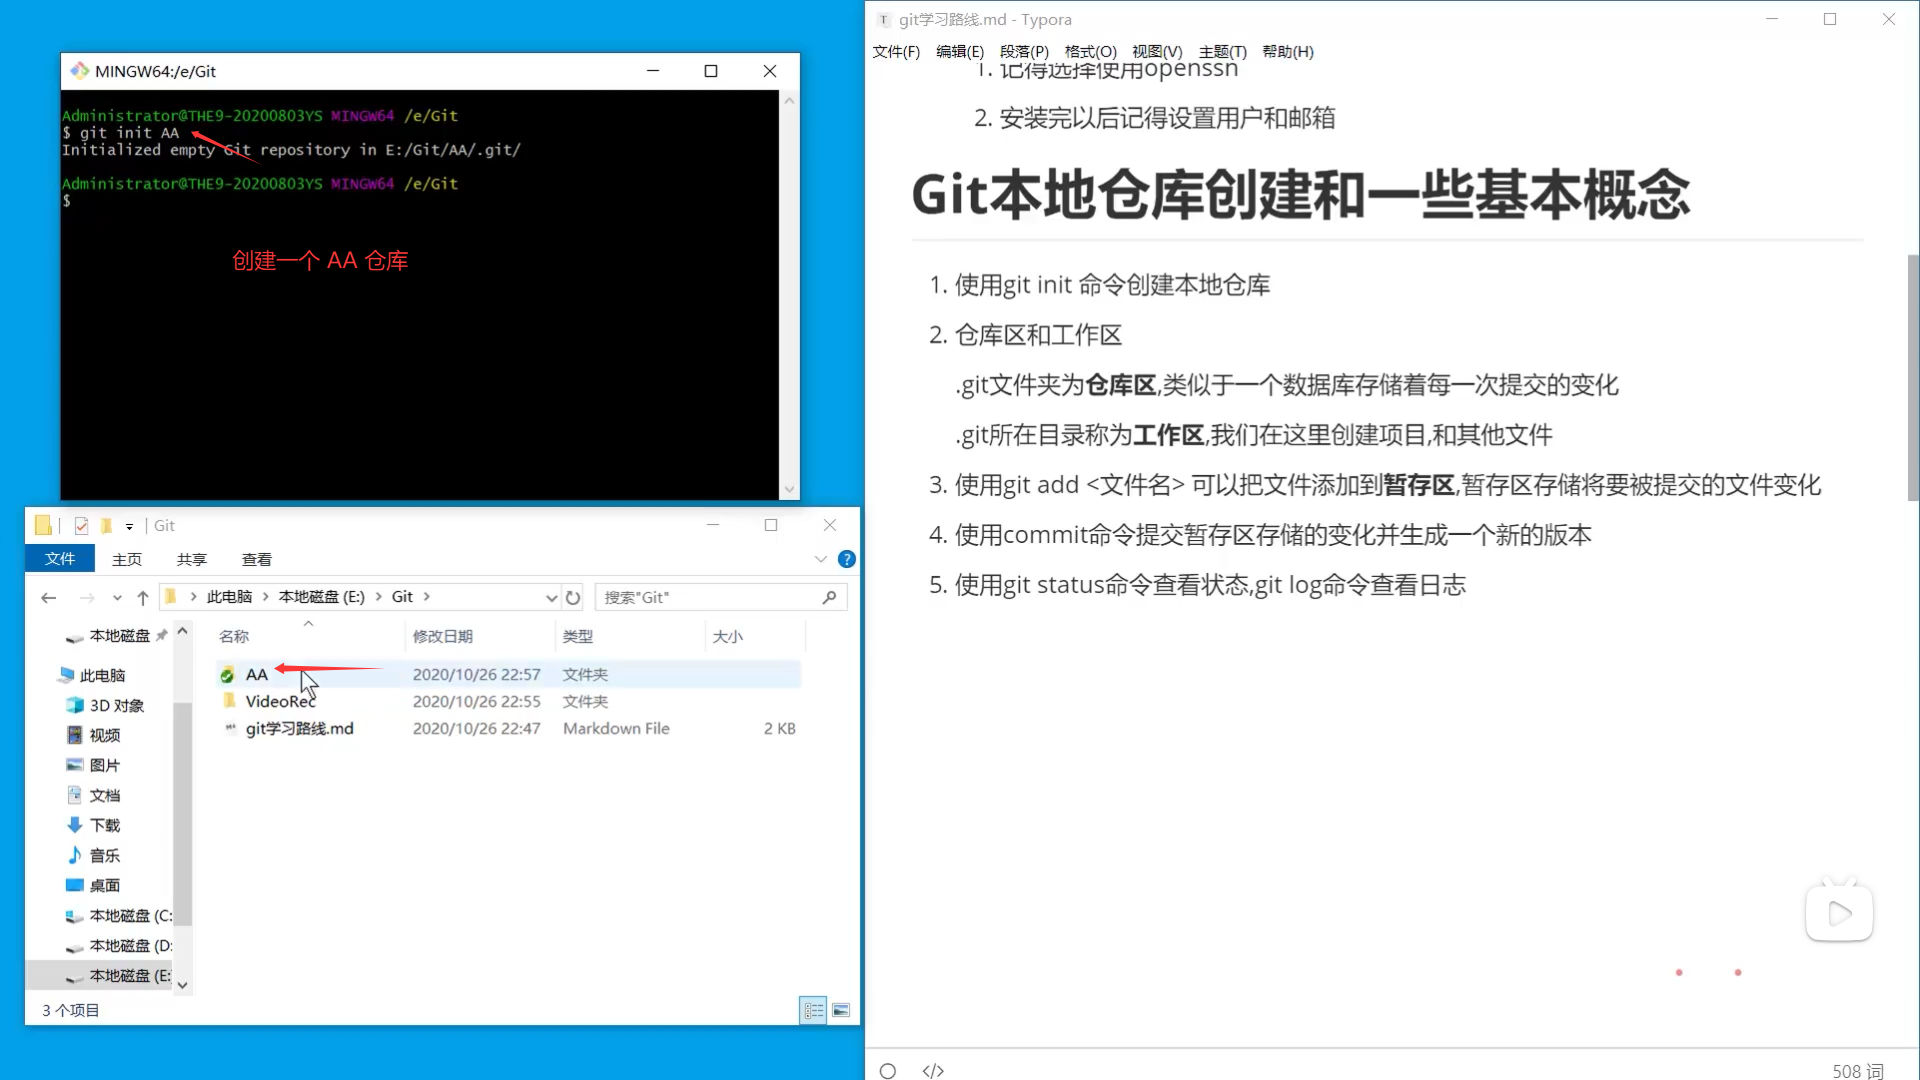Switch to details view in Explorer status bar
The height and width of the screenshot is (1080, 1920).
tap(813, 1011)
